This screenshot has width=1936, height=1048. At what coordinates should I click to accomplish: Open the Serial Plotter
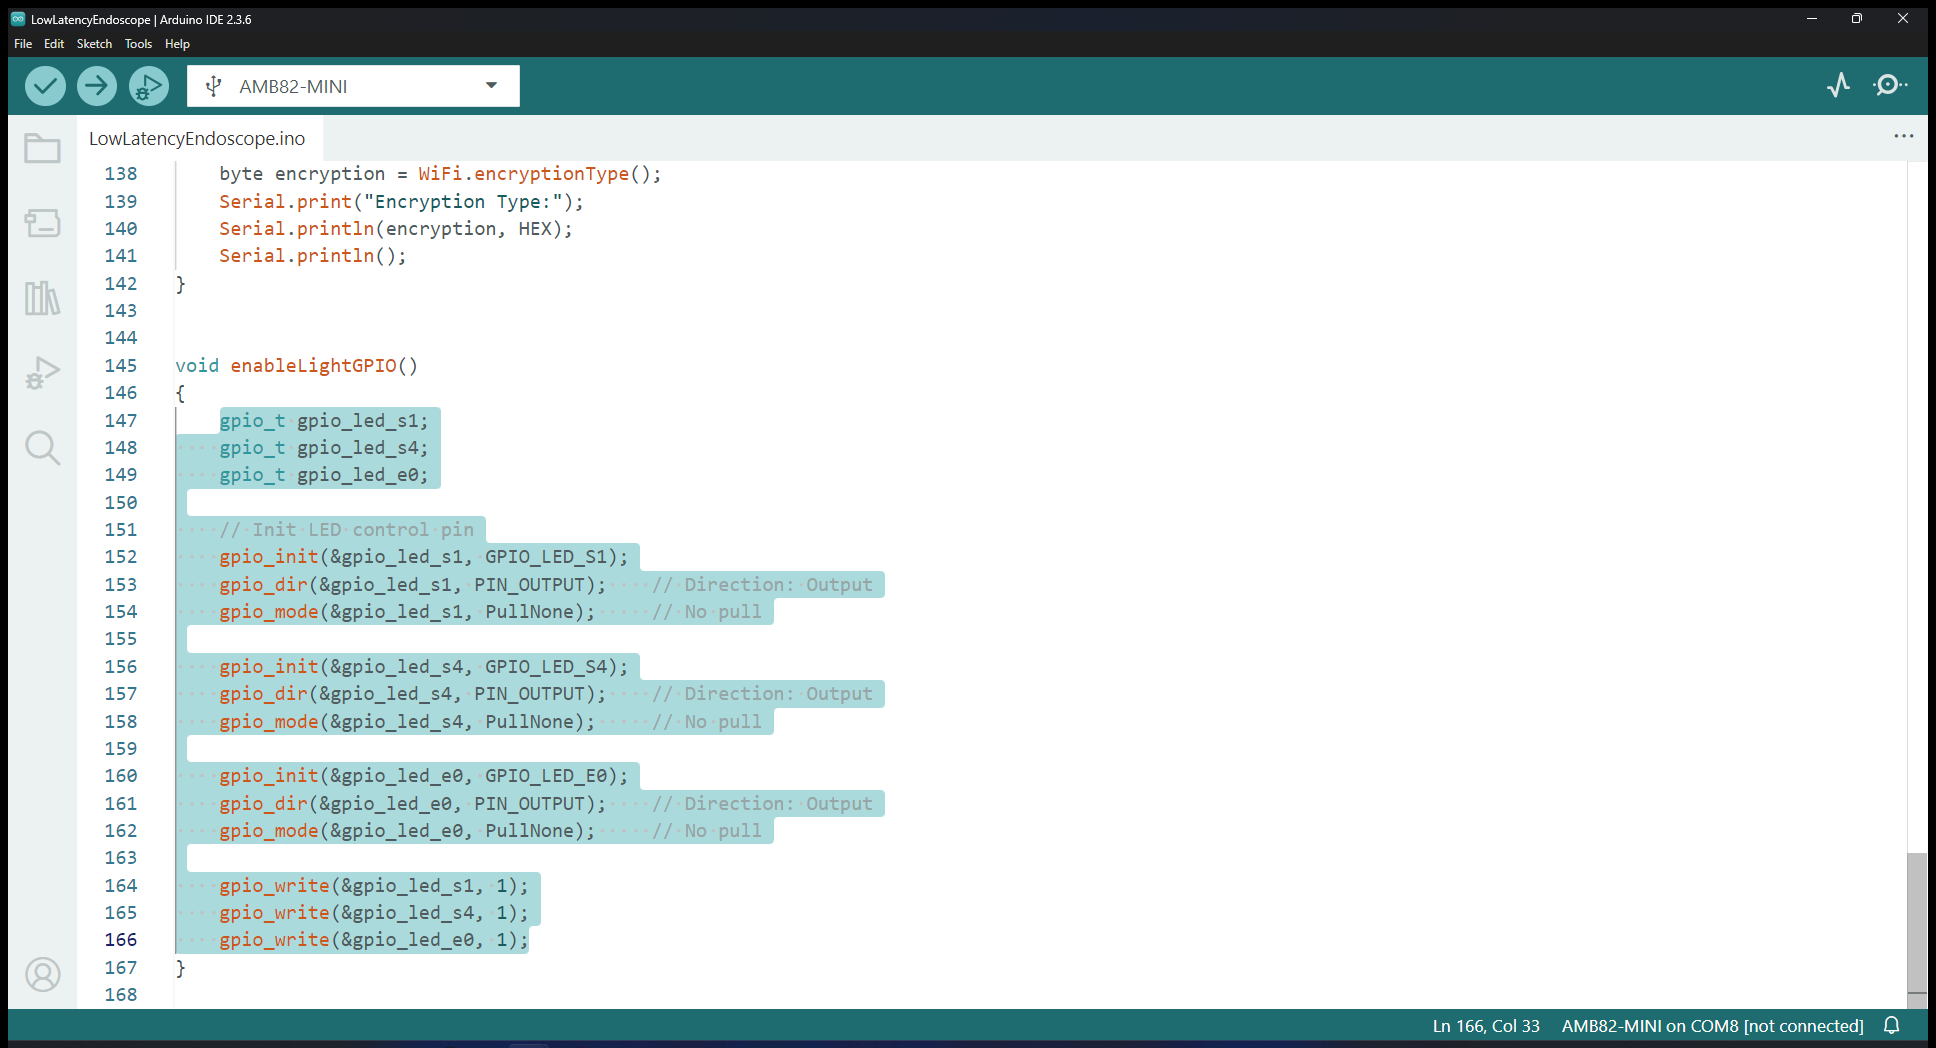click(1838, 86)
